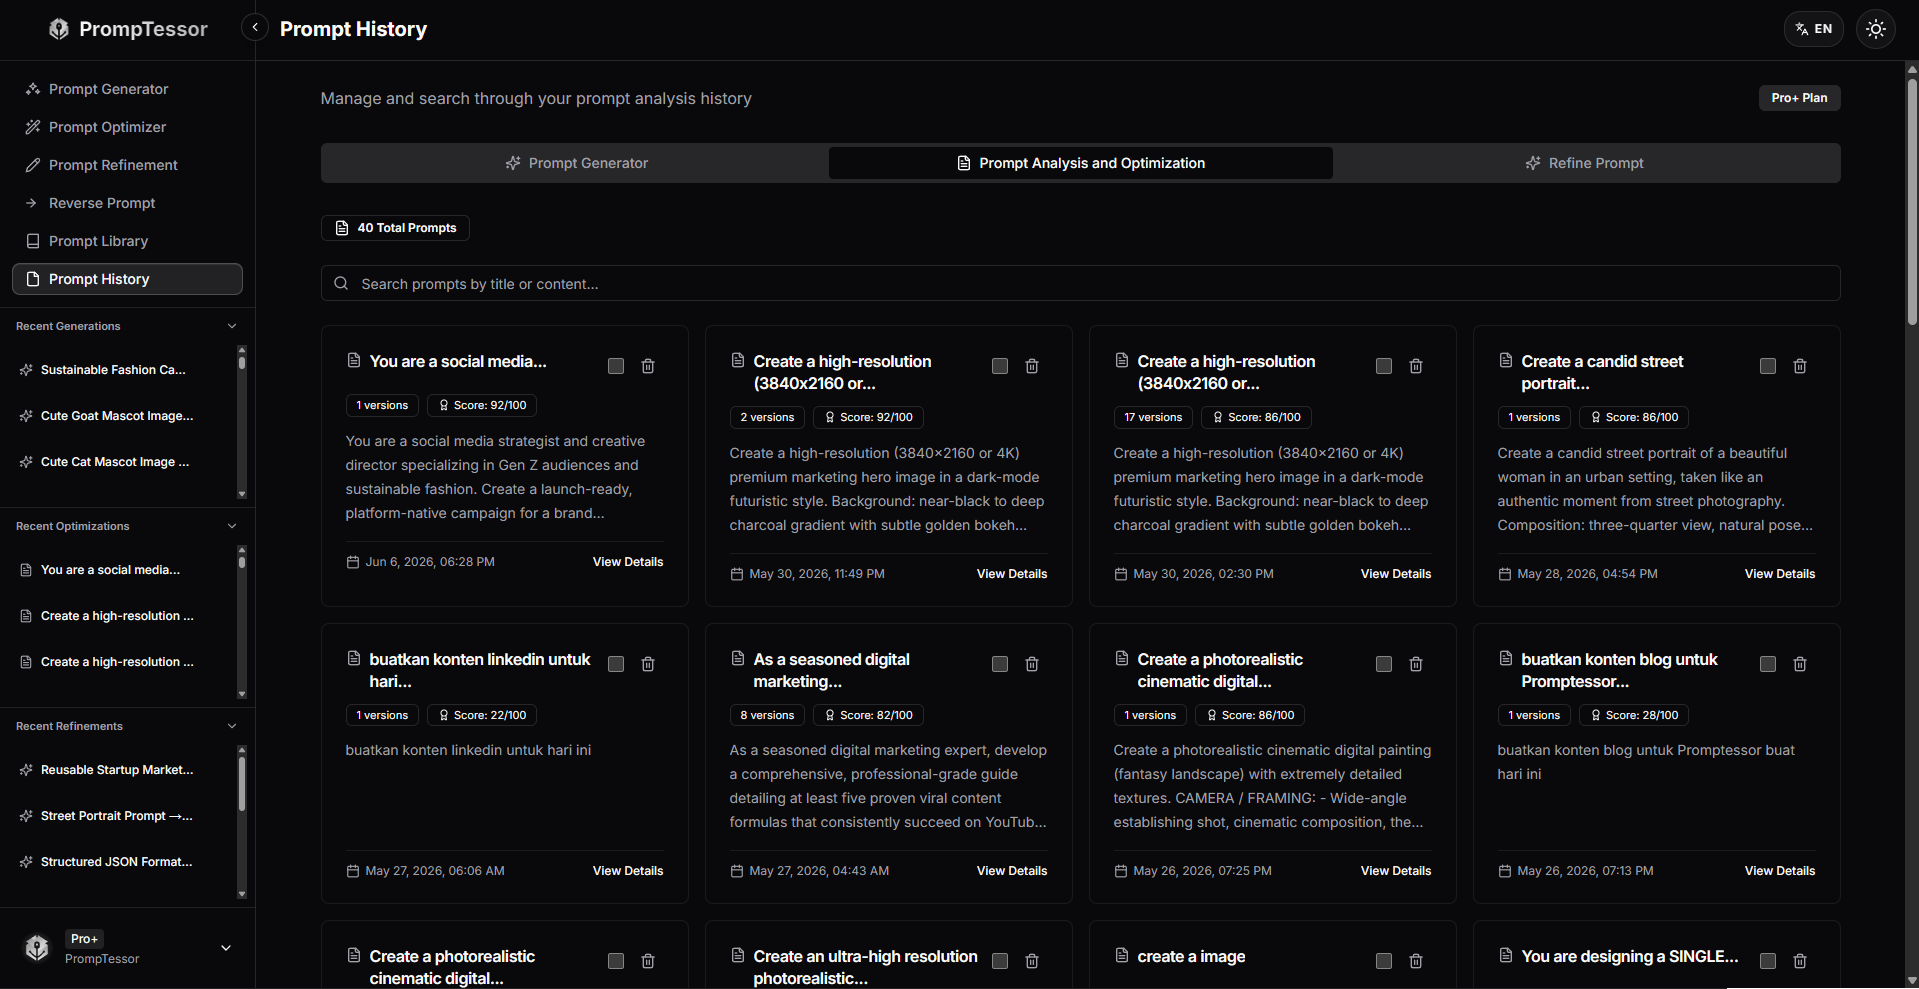The height and width of the screenshot is (989, 1919).
Task: Select checkbox on 2 versions high-resolution card
Action: 1000,366
